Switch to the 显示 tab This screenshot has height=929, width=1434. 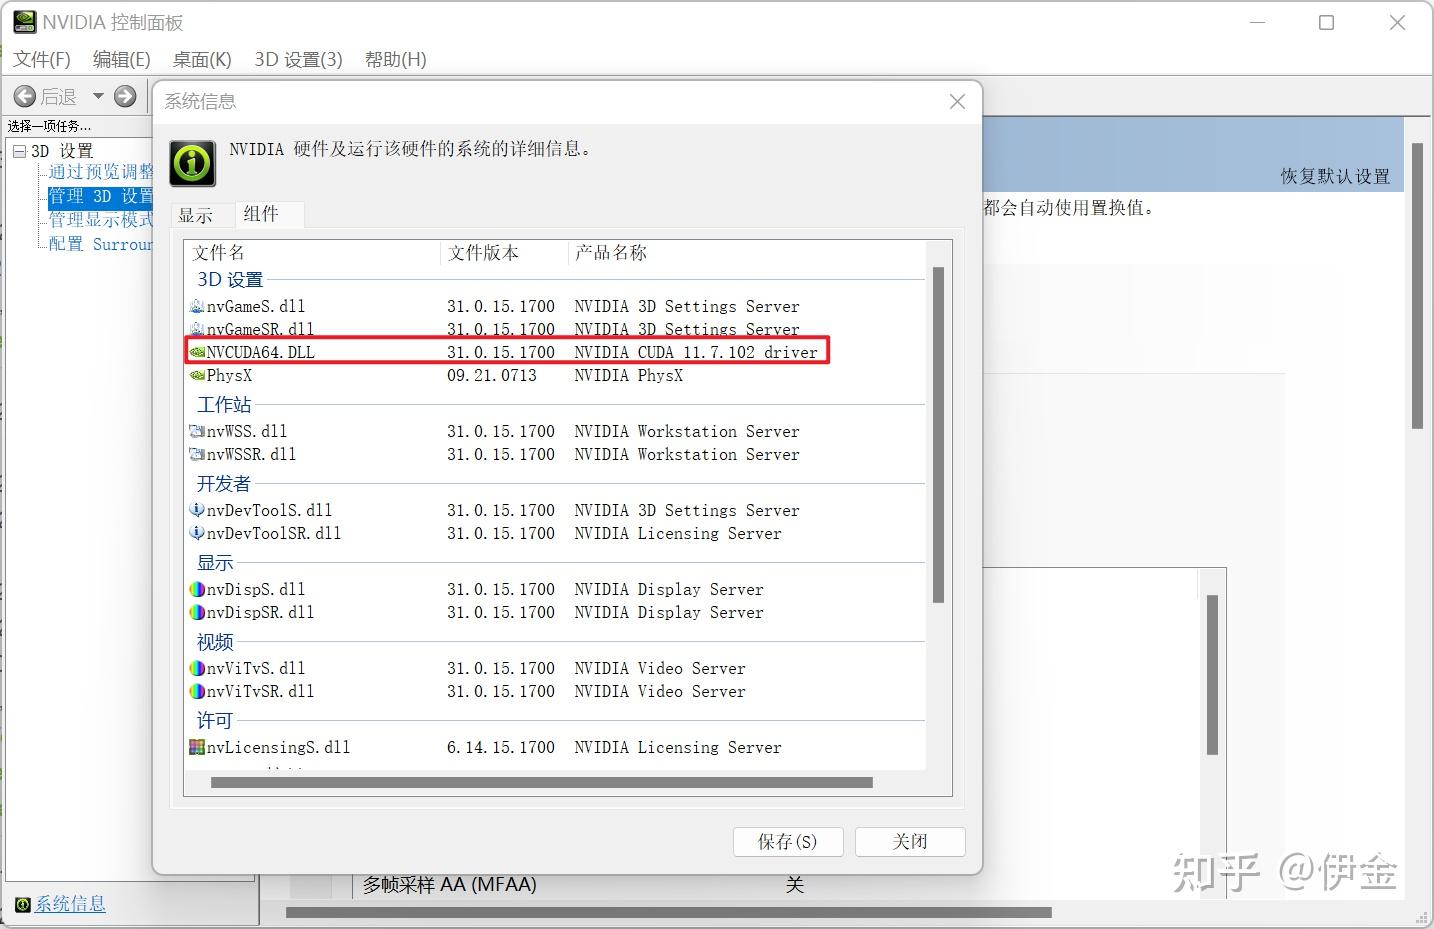pos(199,214)
